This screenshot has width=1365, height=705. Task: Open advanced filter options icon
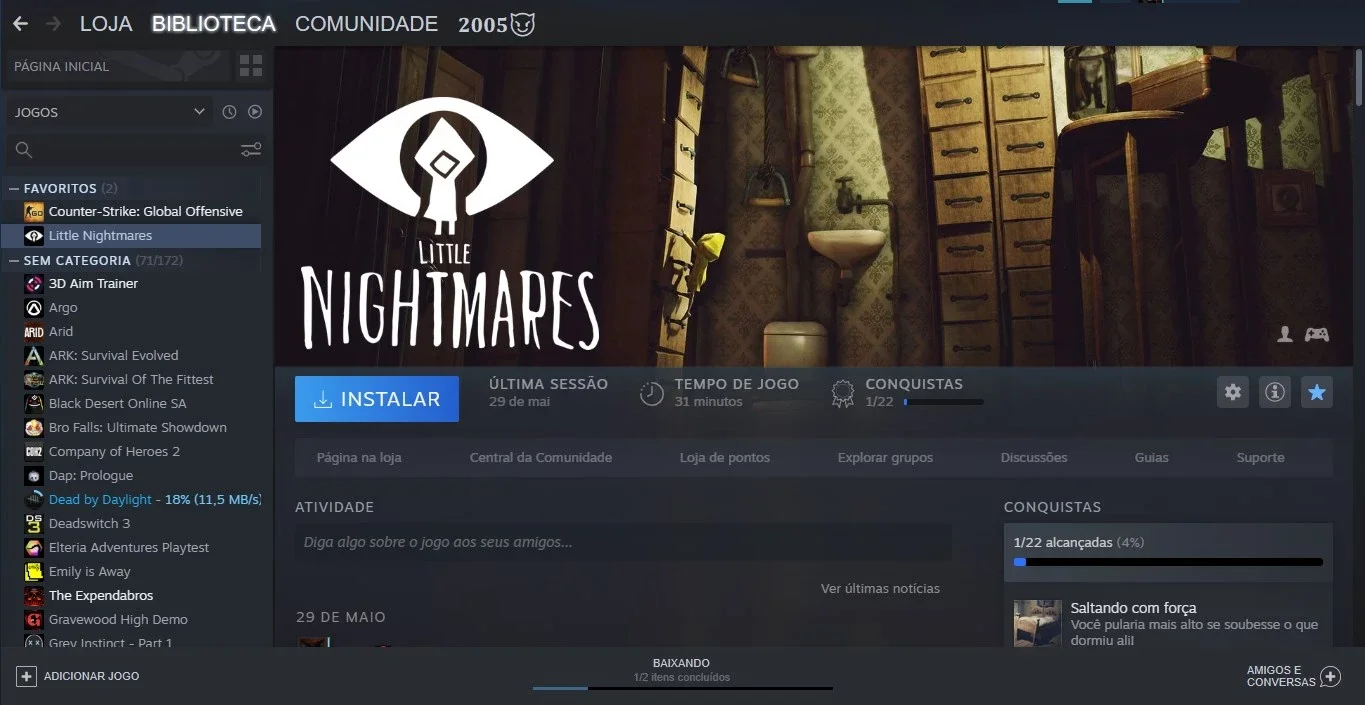[251, 150]
